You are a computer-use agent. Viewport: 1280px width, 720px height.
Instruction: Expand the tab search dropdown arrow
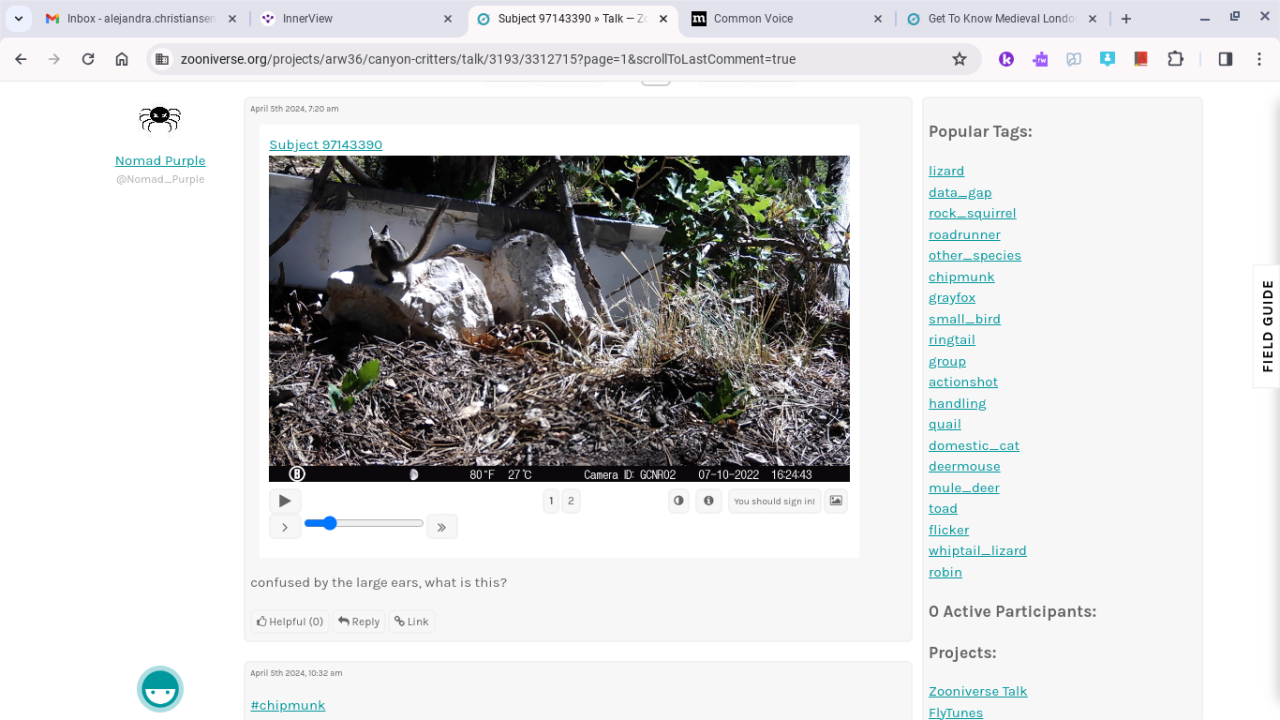pyautogui.click(x=18, y=19)
